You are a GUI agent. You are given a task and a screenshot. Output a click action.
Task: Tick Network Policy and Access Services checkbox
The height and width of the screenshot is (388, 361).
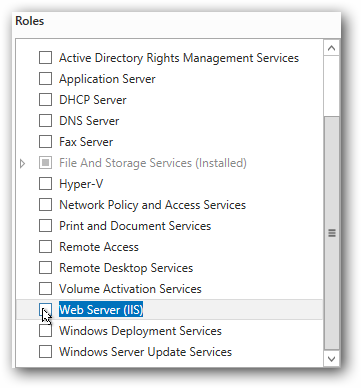45,205
